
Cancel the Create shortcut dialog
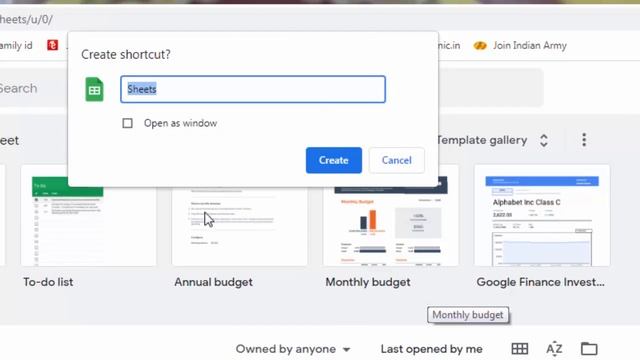(396, 160)
